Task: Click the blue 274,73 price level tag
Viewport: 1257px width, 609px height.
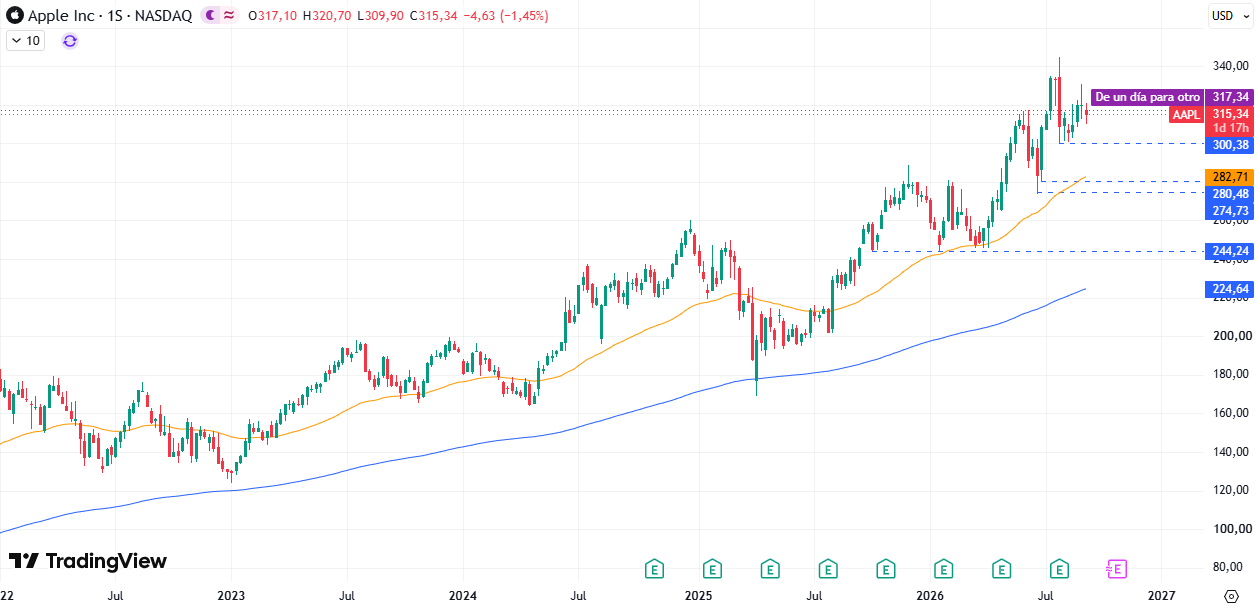Action: (x=1230, y=211)
